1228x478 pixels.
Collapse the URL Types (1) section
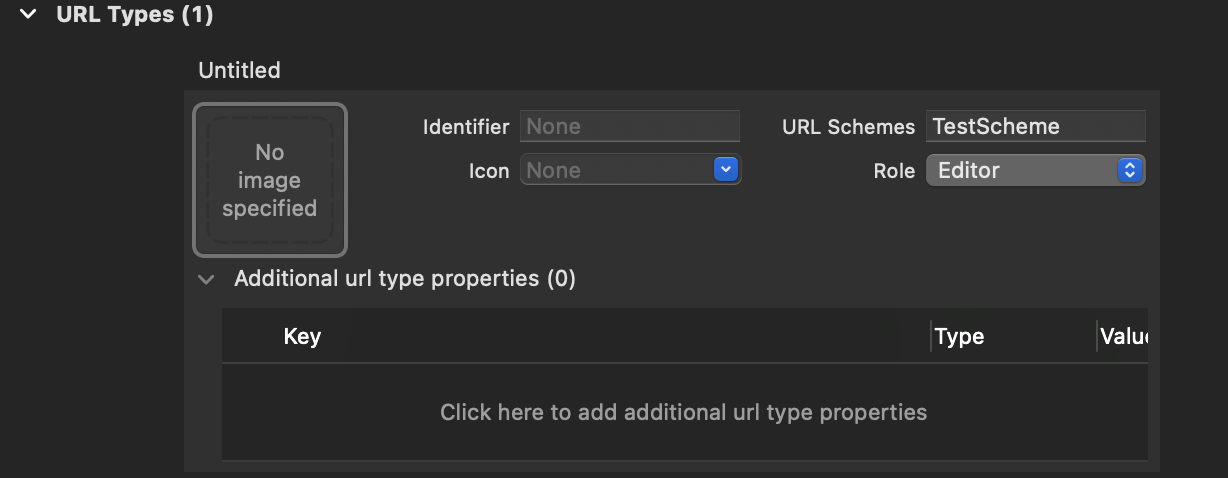pyautogui.click(x=28, y=15)
